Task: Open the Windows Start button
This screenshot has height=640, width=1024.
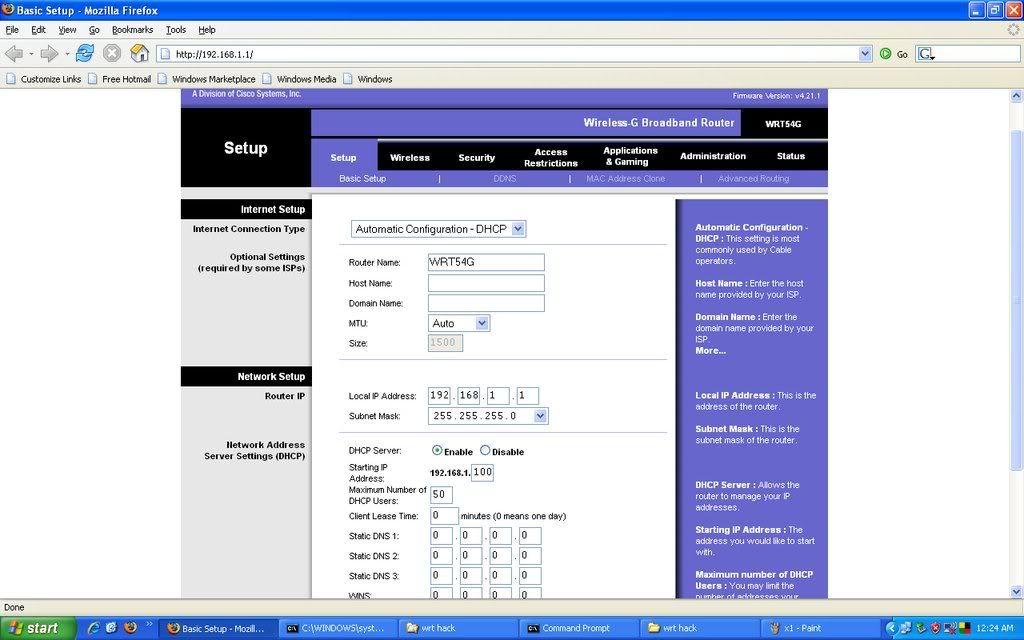Action: (38, 628)
